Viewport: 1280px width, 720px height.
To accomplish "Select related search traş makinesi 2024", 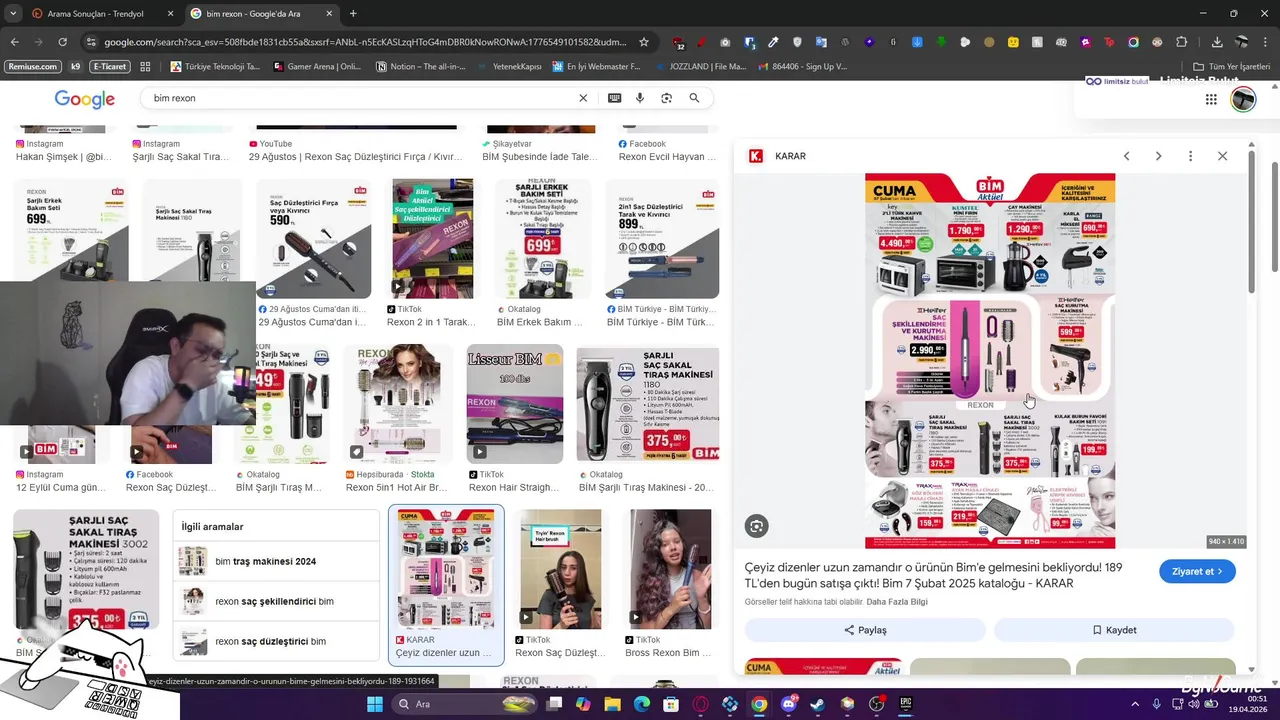I will pos(276,562).
